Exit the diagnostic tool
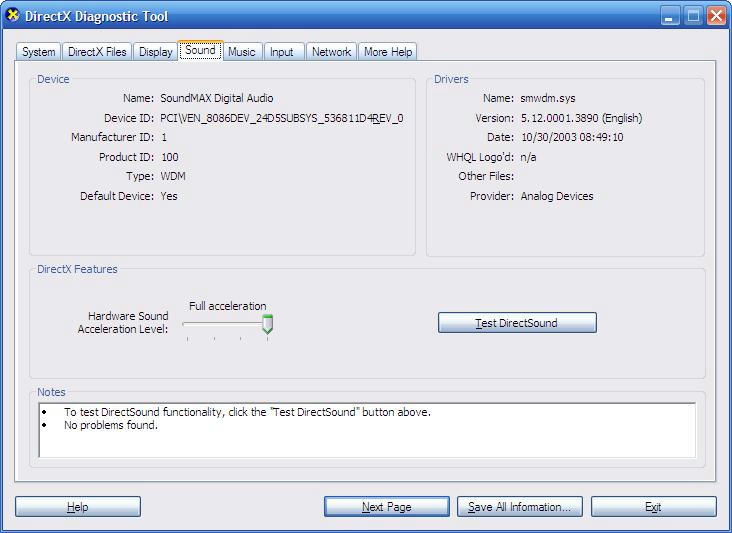 (654, 507)
